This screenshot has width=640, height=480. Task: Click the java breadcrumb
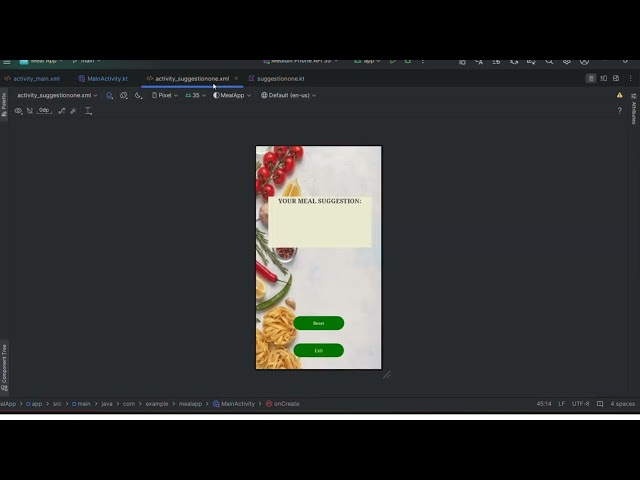(107, 404)
